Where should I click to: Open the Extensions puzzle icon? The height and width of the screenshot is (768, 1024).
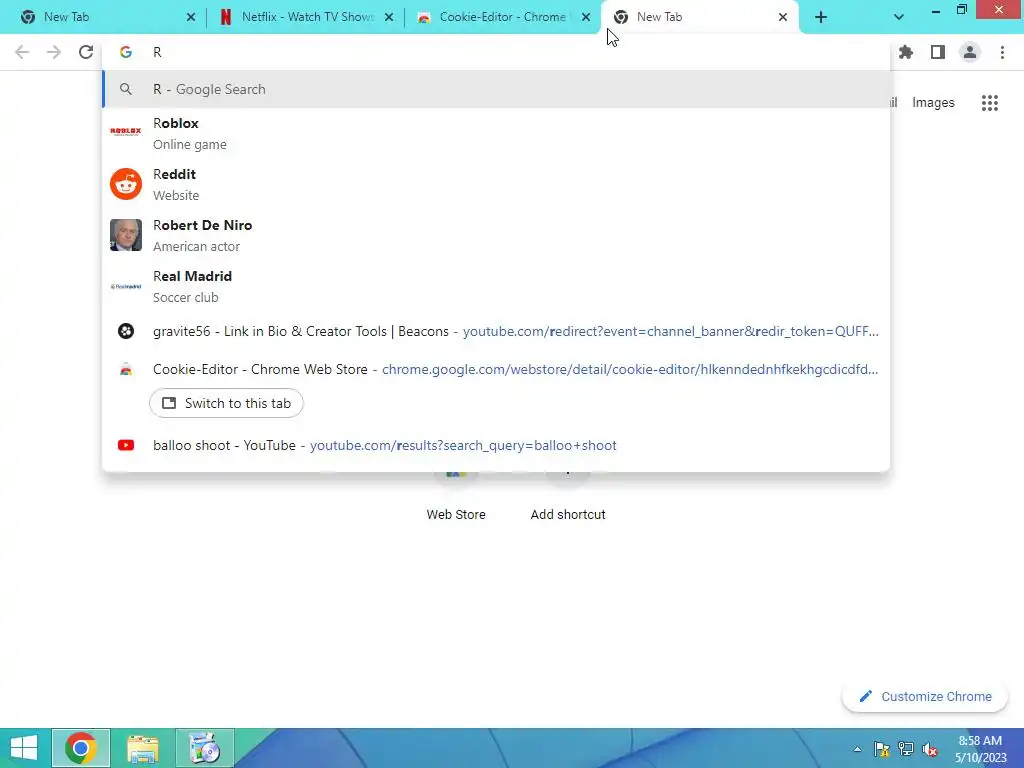[x=906, y=52]
